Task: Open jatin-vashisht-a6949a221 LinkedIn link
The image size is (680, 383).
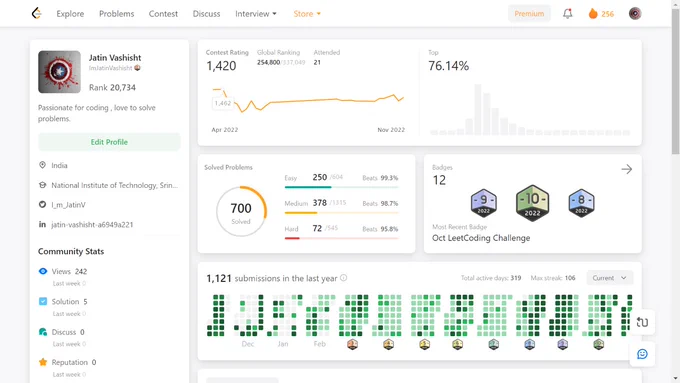Action: pyautogui.click(x=92, y=225)
